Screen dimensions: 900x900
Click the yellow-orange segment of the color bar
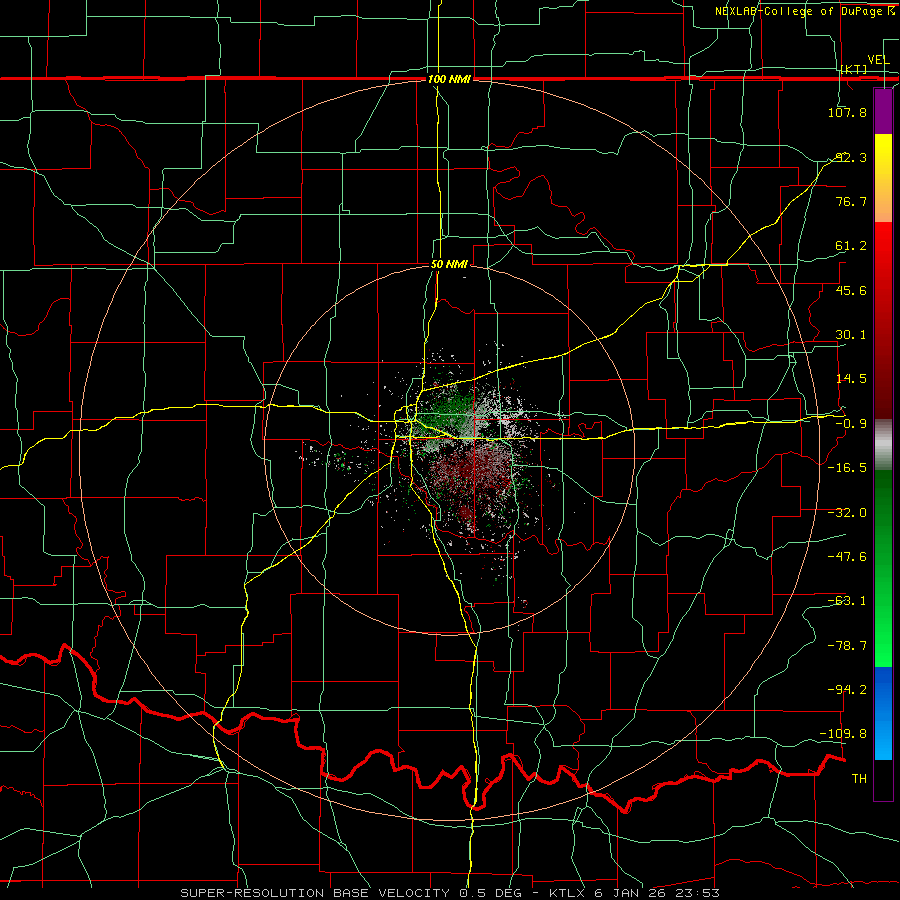883,178
